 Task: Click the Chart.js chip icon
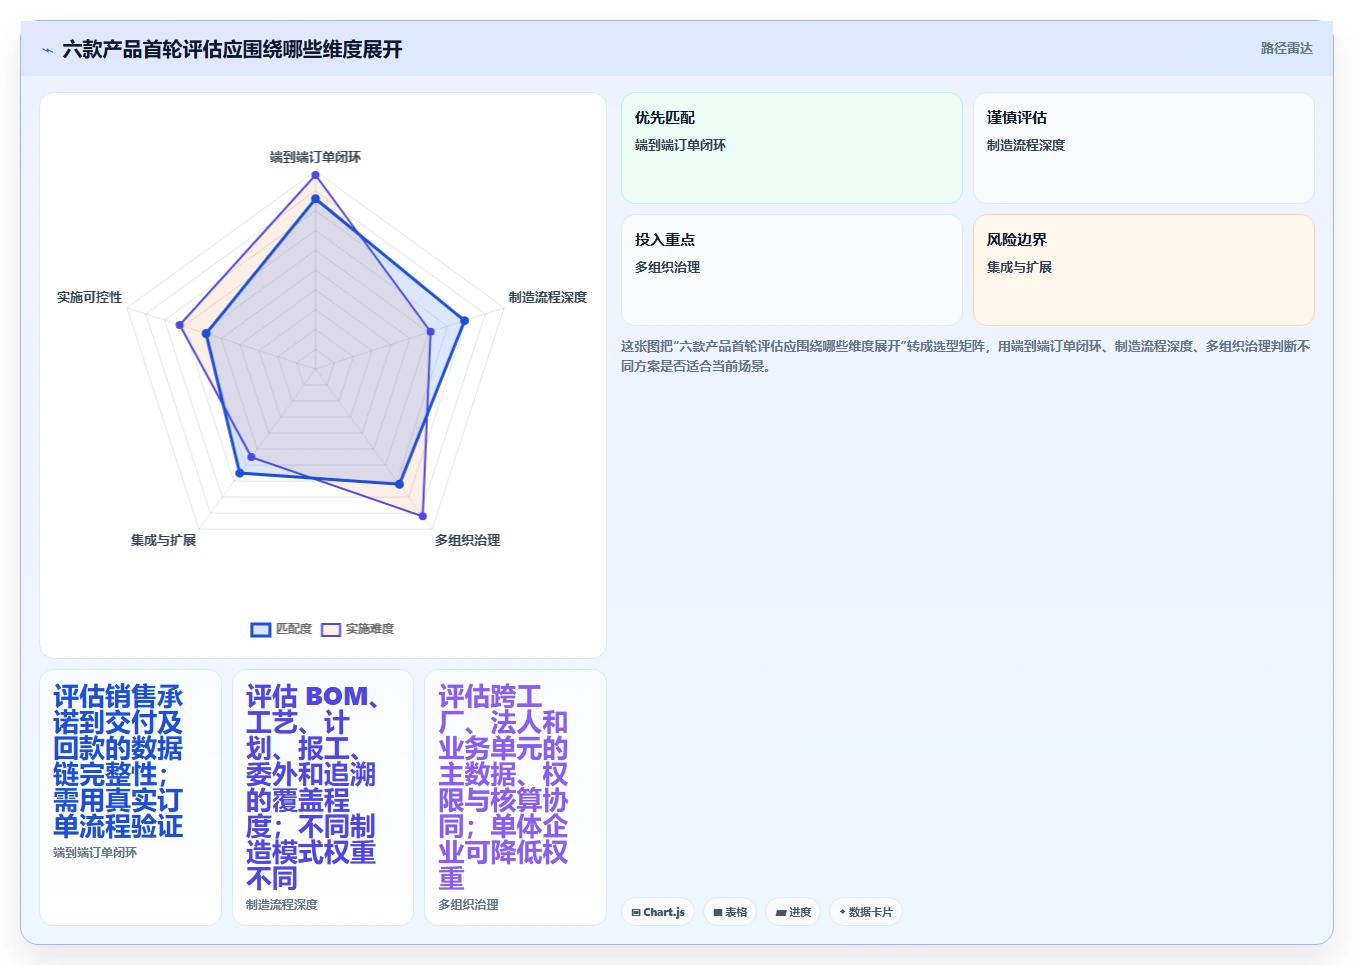[636, 912]
